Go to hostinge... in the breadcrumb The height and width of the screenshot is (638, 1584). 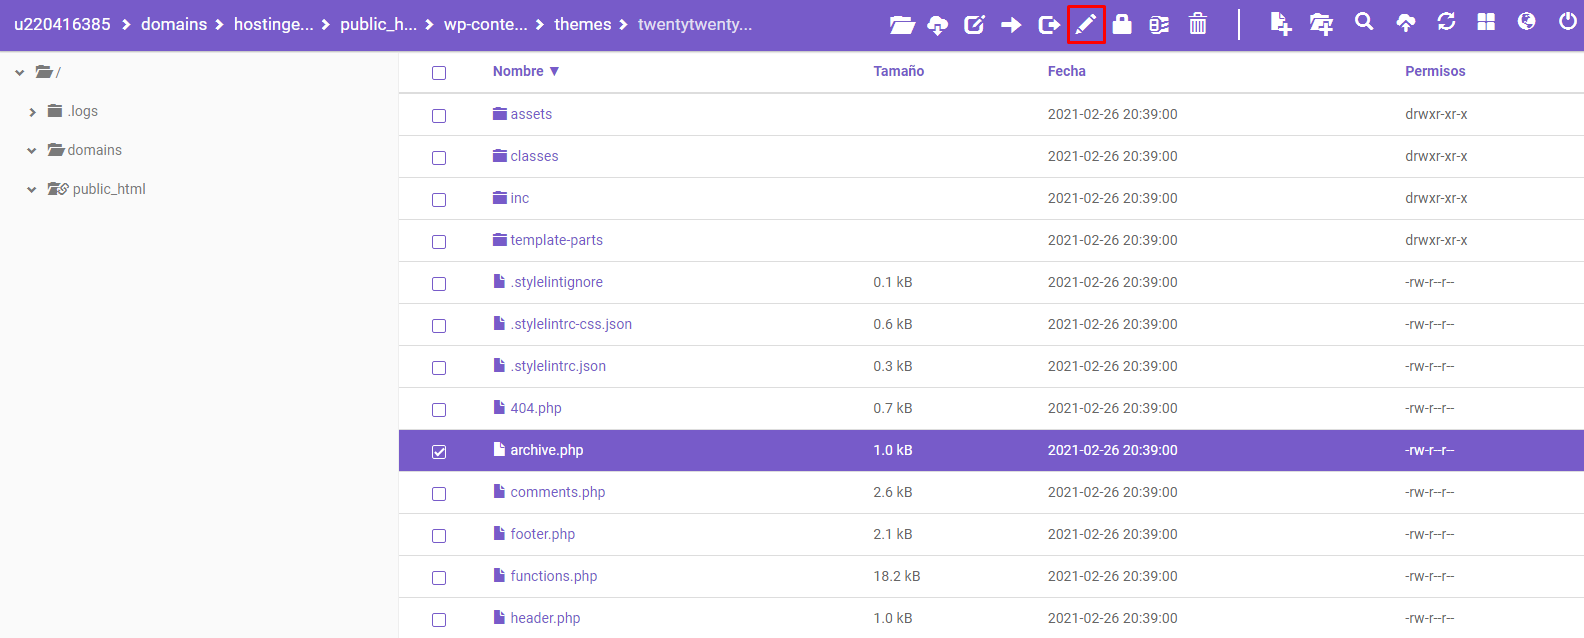tap(274, 24)
